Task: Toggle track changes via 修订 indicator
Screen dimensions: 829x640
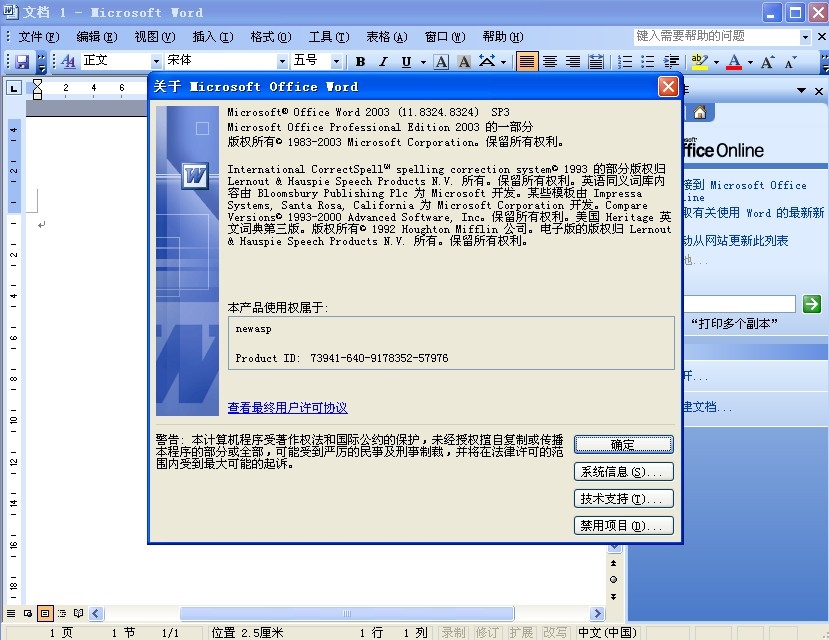Action: 487,632
